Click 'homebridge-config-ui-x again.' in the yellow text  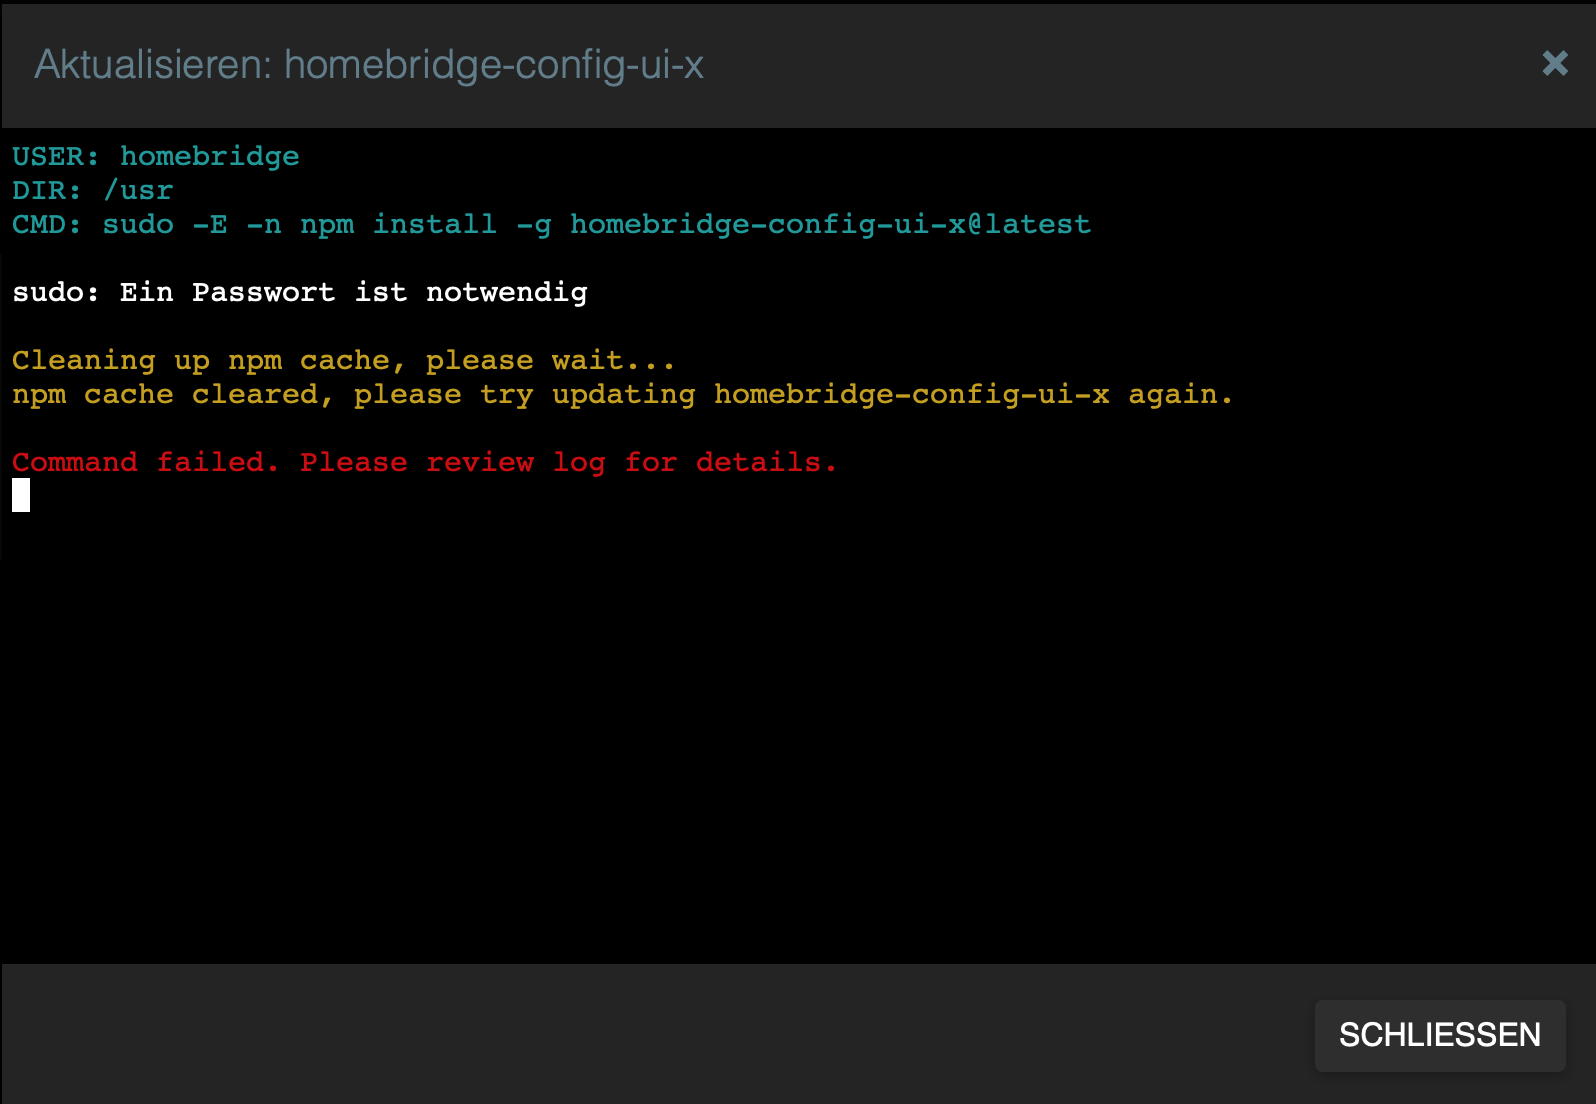tap(972, 394)
